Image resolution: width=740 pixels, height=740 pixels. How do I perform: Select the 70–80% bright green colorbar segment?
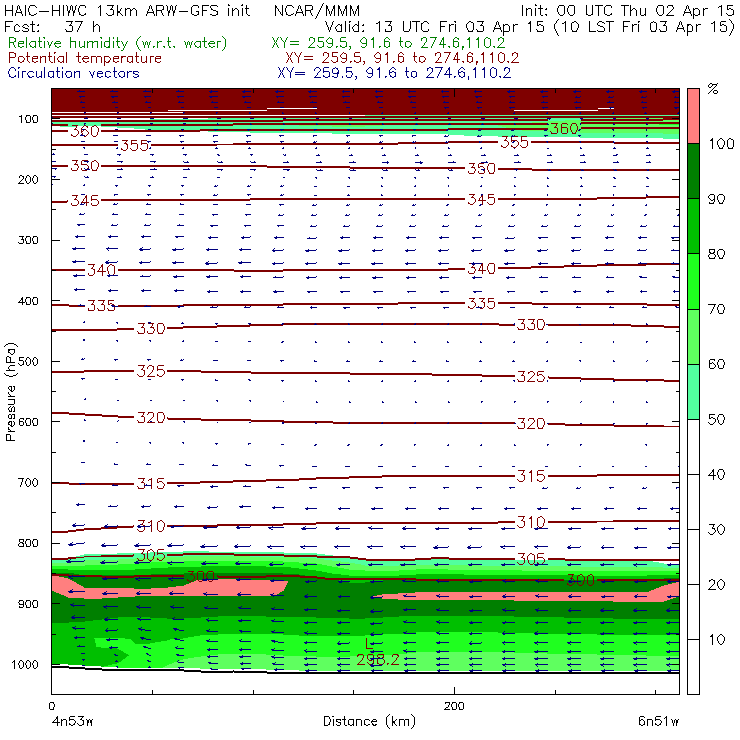click(693, 281)
